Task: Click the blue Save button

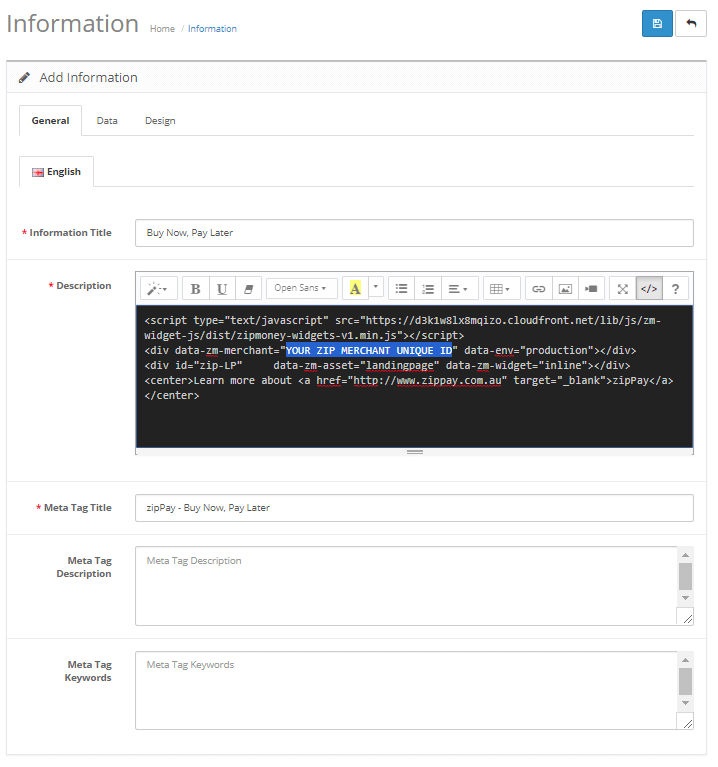Action: click(657, 23)
